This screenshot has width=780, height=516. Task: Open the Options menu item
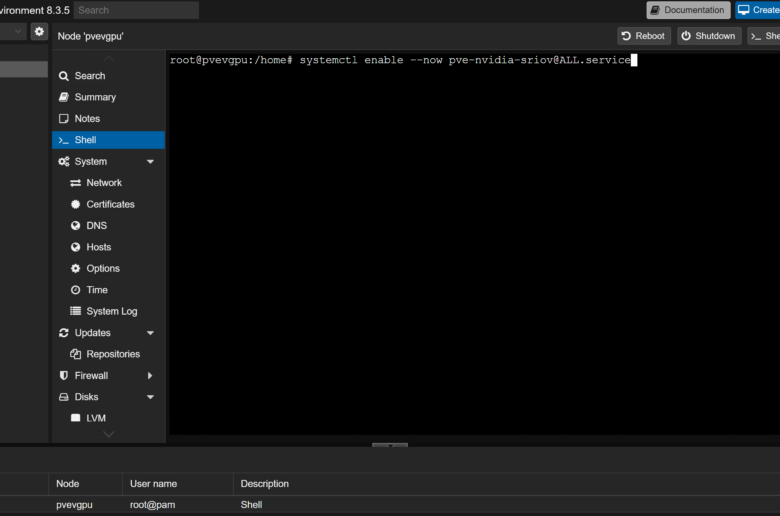(x=108, y=268)
